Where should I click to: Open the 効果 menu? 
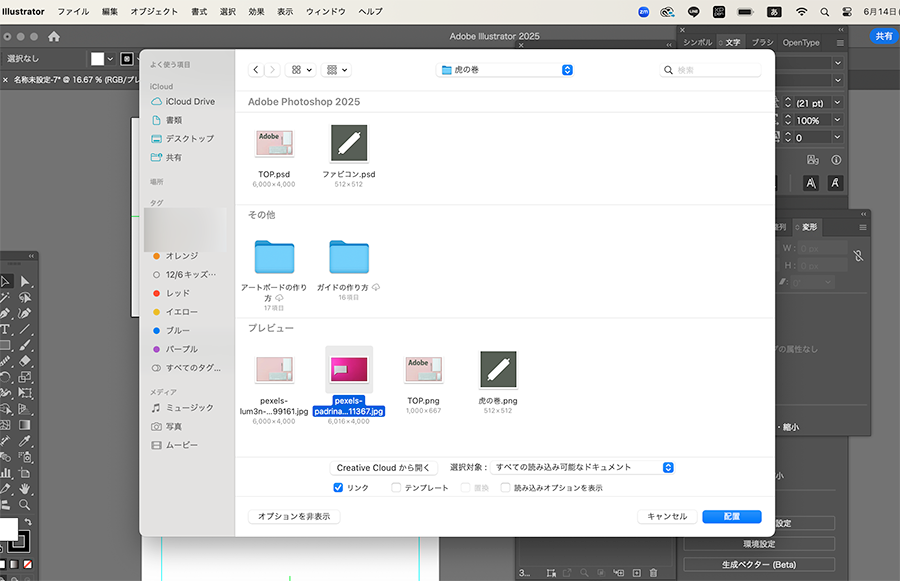[256, 11]
